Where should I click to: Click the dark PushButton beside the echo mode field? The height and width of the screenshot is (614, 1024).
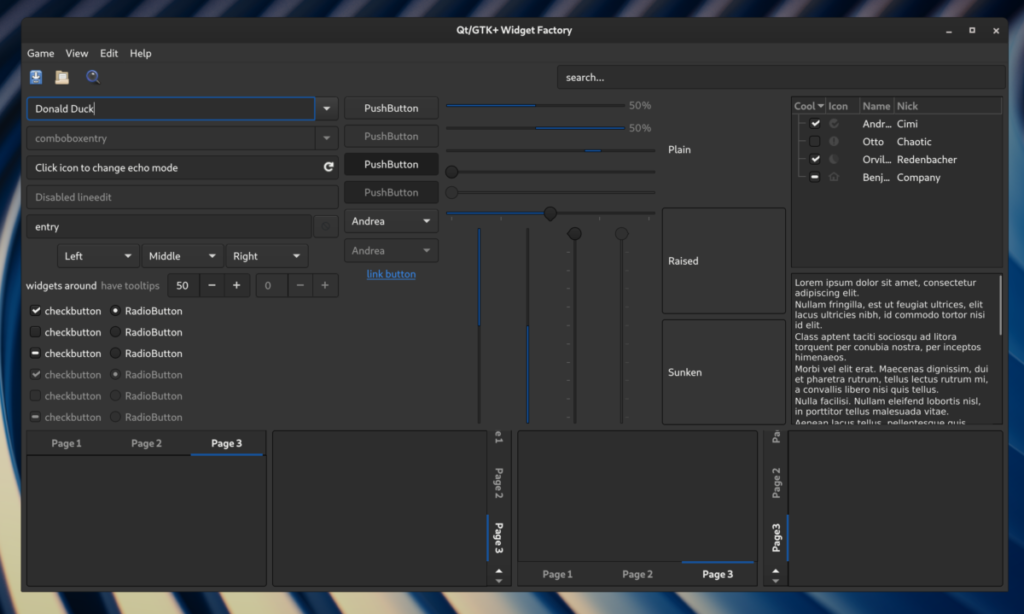391,164
